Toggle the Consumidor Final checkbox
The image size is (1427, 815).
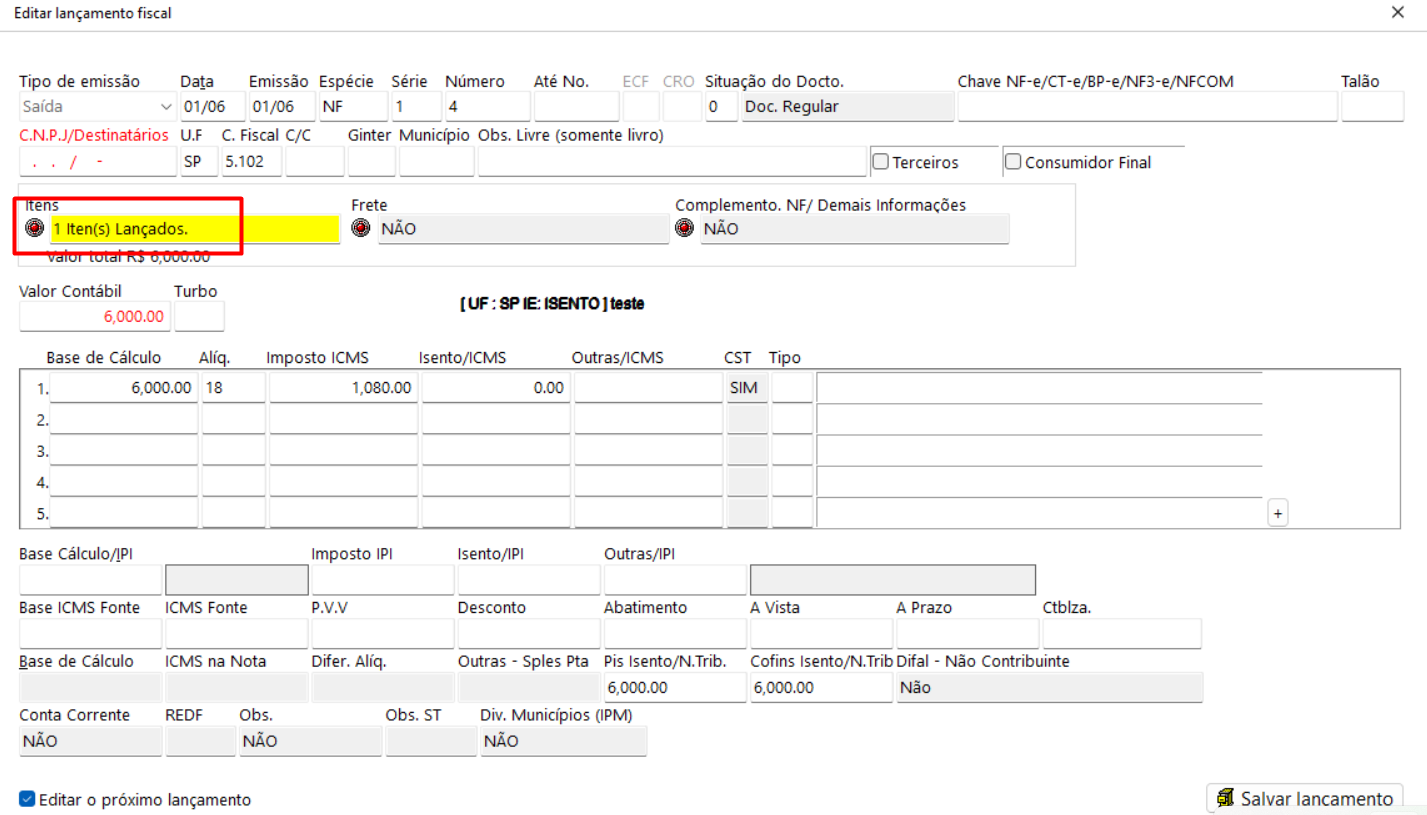point(1013,161)
